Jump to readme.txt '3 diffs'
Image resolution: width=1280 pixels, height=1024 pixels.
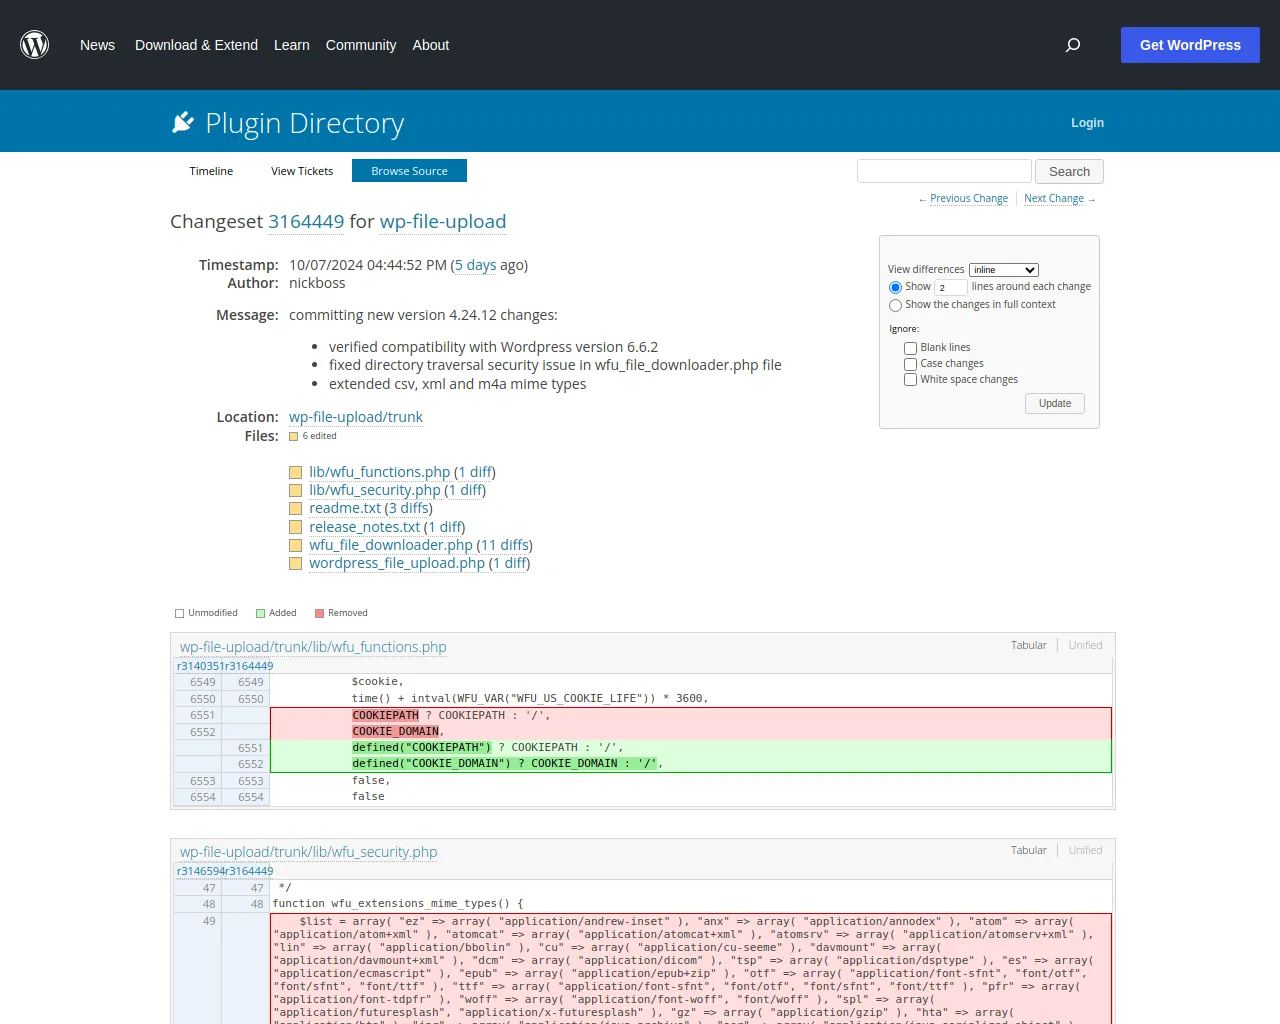click(x=408, y=508)
